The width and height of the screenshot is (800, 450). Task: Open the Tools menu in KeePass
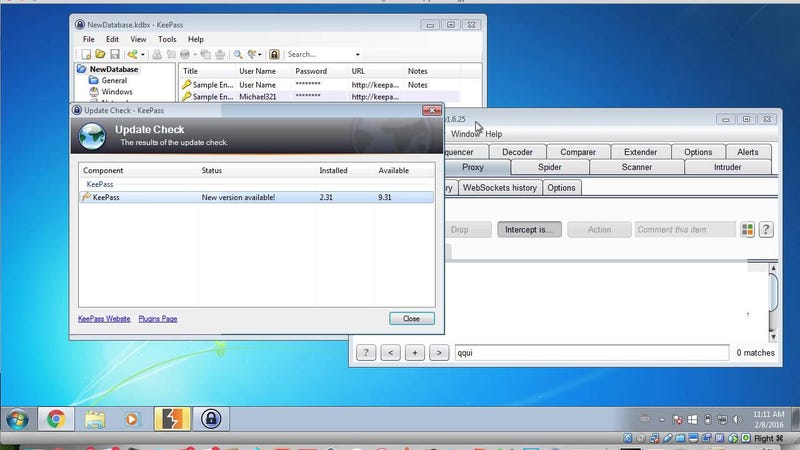coord(167,39)
